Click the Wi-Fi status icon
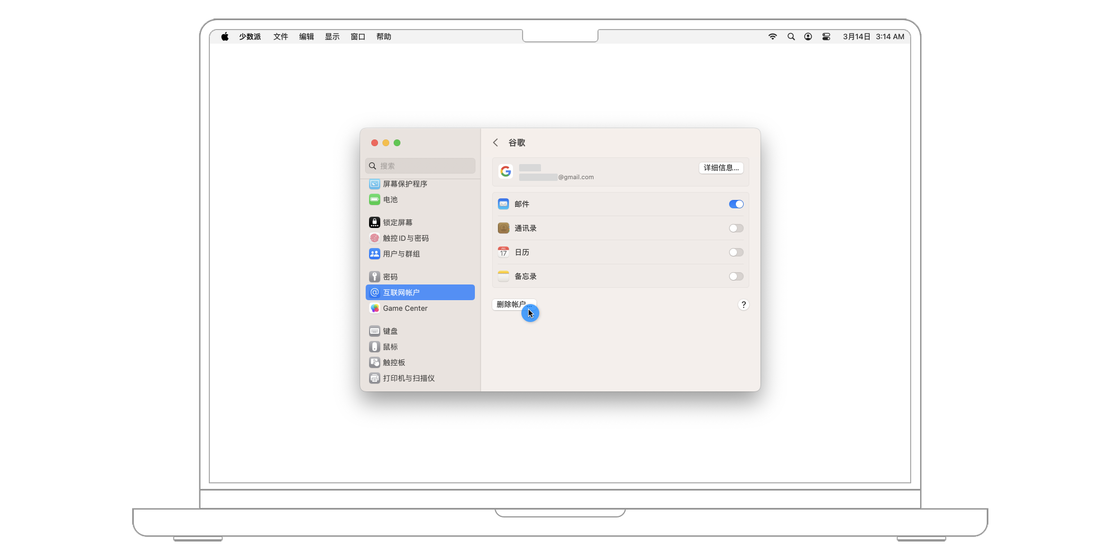This screenshot has width=1120, height=560. click(772, 36)
